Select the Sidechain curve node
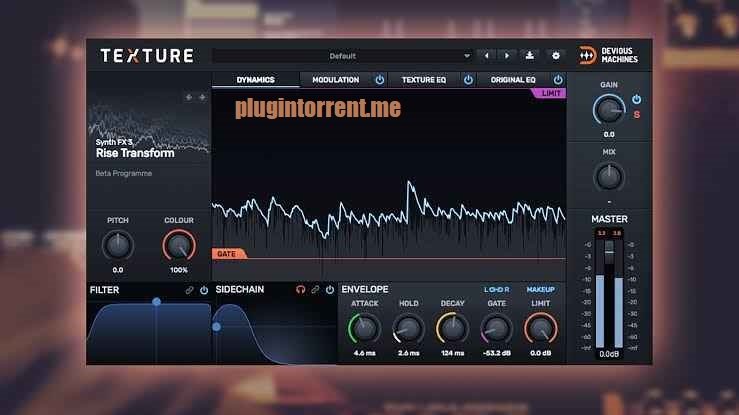 click(216, 326)
